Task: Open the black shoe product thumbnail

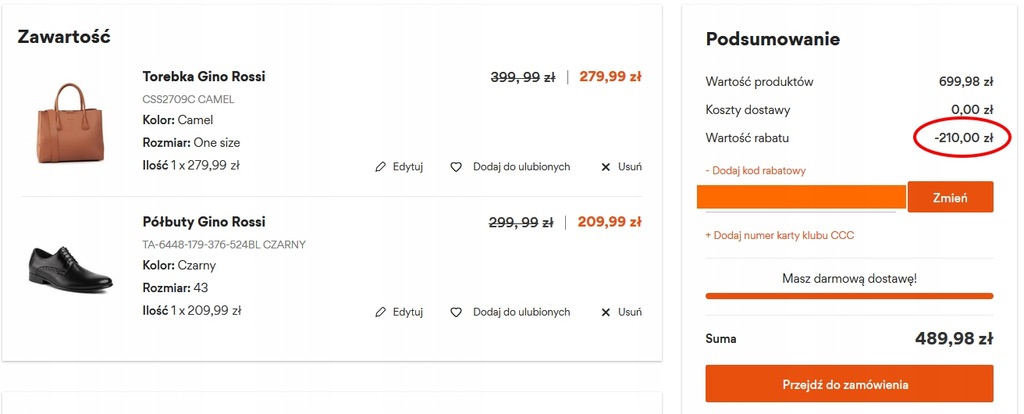Action: 71,268
